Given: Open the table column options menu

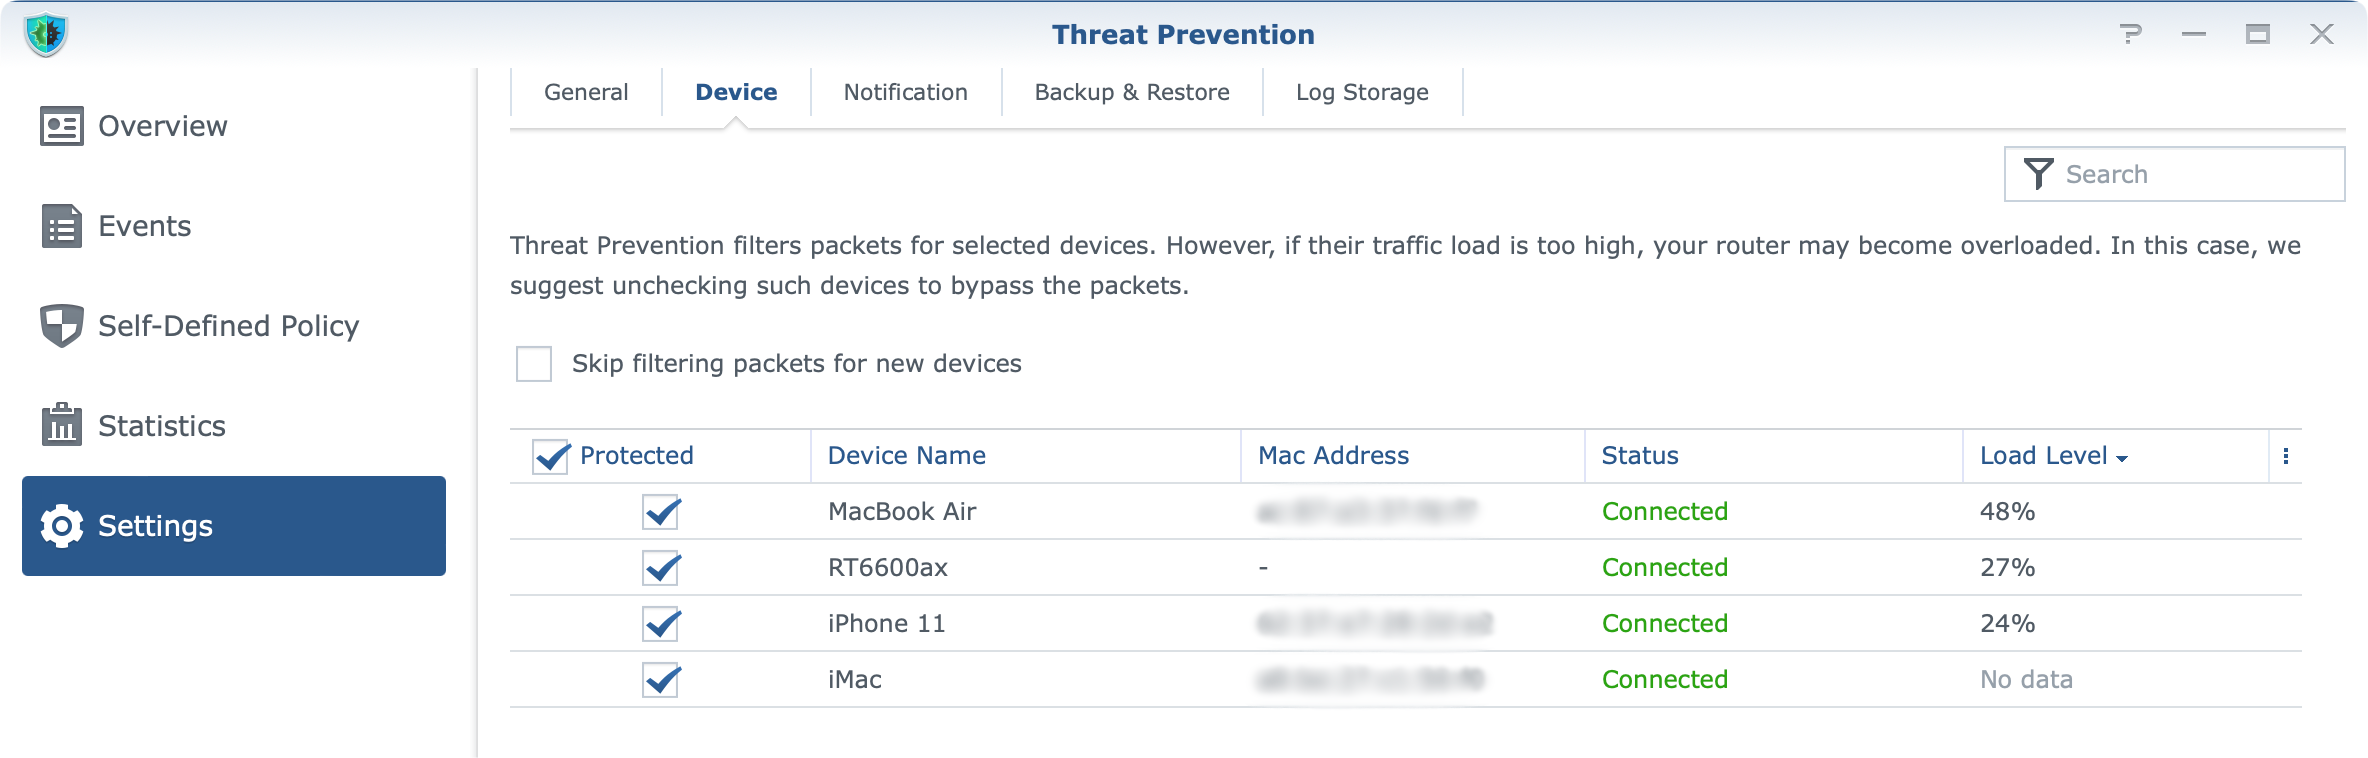Looking at the screenshot, I should (x=2286, y=456).
